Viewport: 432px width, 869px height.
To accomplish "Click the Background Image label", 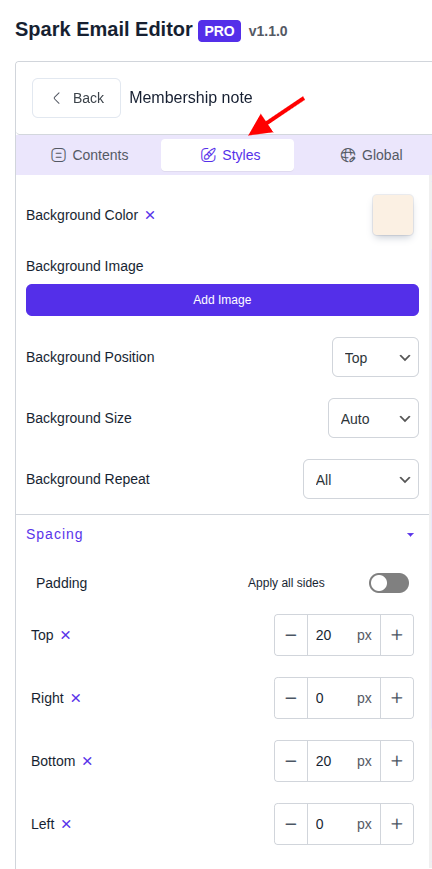I will pos(85,267).
